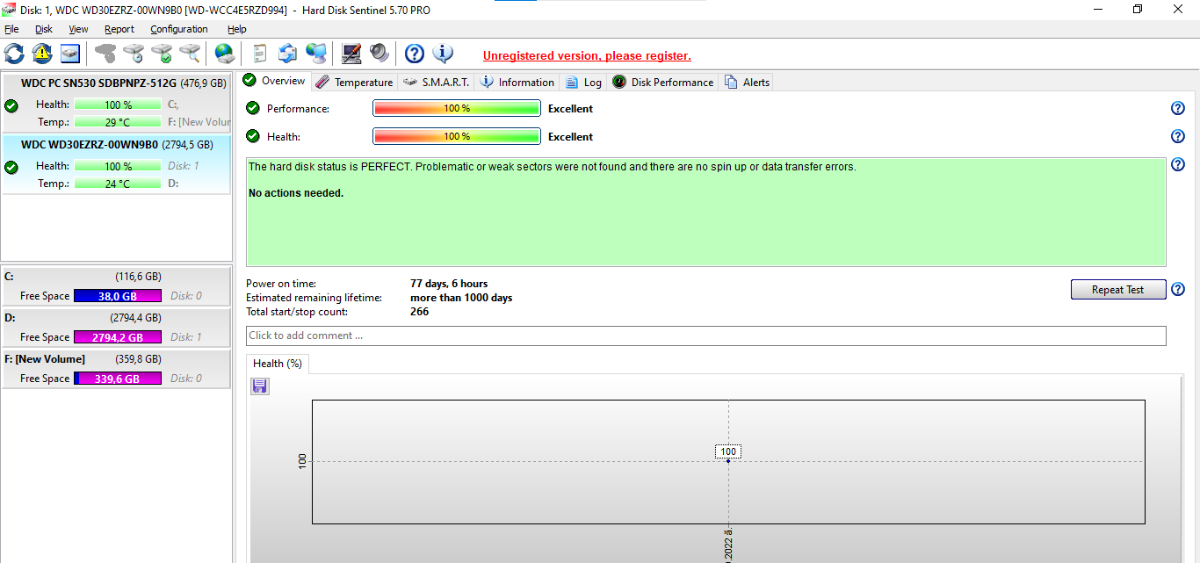Click the 'Click to add comment' field
Viewport: 1200px width, 563px height.
pyautogui.click(x=705, y=336)
